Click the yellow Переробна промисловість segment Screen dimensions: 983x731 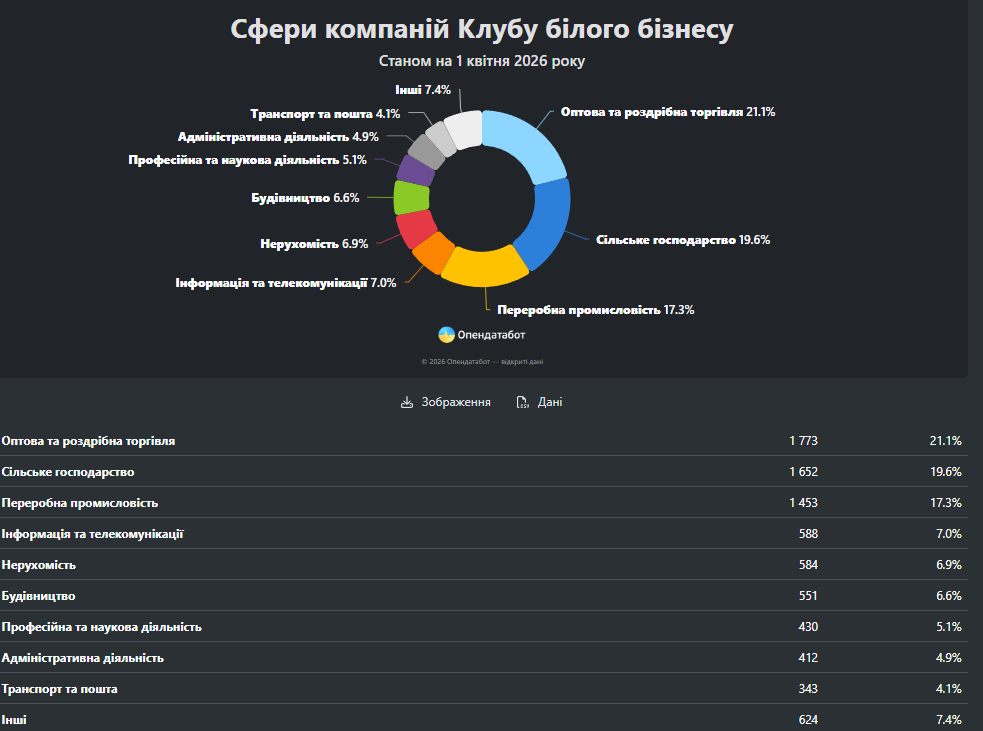tap(483, 263)
